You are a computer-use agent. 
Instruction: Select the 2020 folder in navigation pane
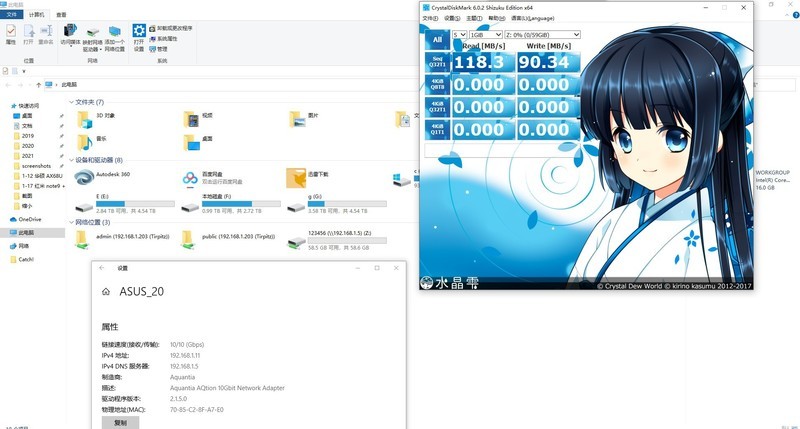[x=28, y=146]
